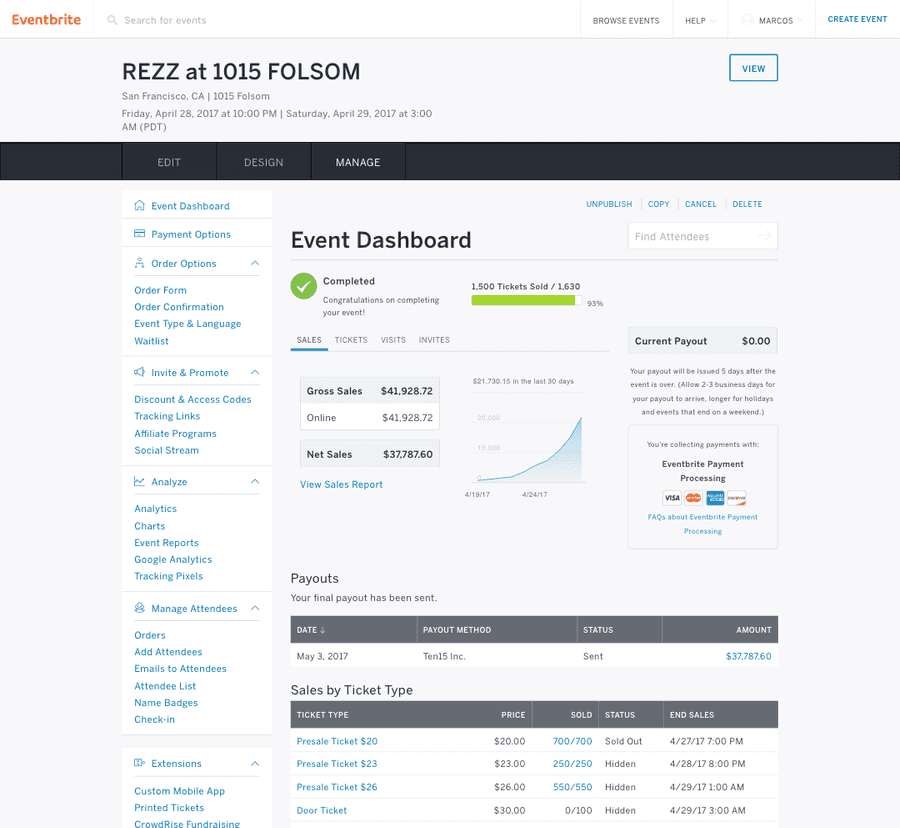This screenshot has height=828, width=900.
Task: Switch to the TICKETS tab
Action: (x=351, y=340)
